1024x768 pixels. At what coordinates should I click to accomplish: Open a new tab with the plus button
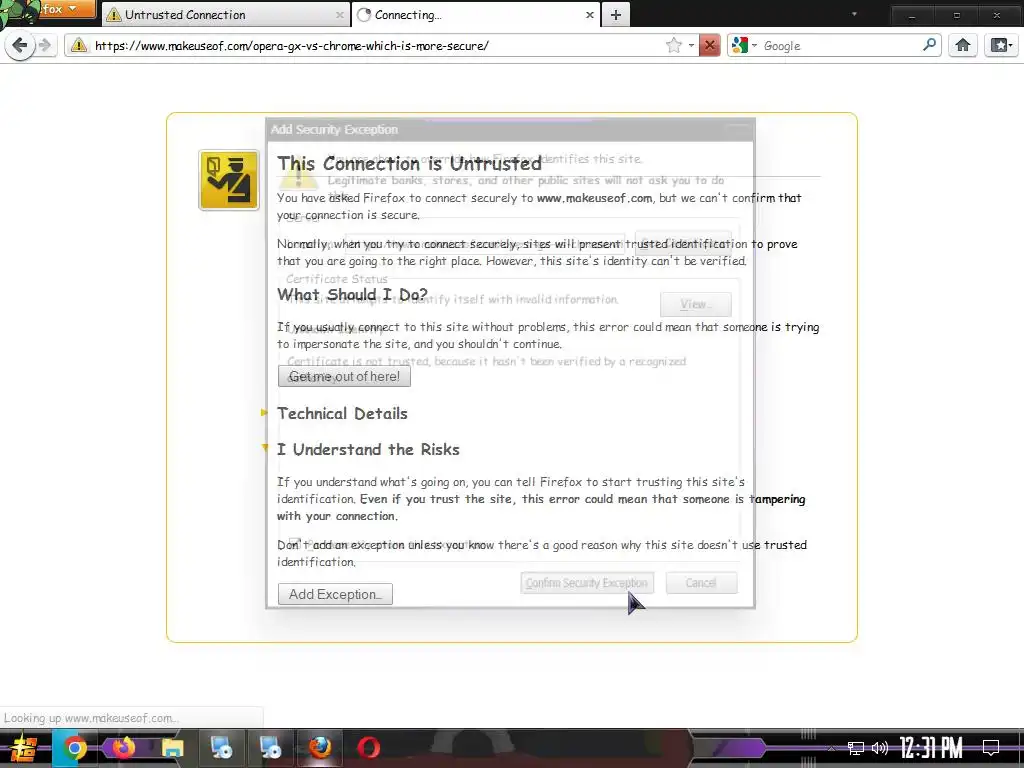(x=615, y=14)
